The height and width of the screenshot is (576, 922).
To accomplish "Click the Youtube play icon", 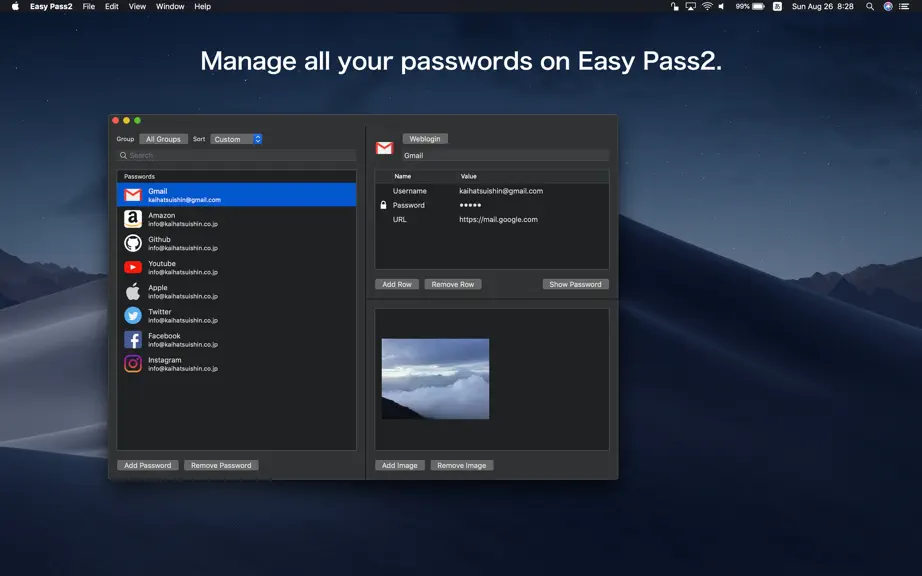I will click(133, 267).
